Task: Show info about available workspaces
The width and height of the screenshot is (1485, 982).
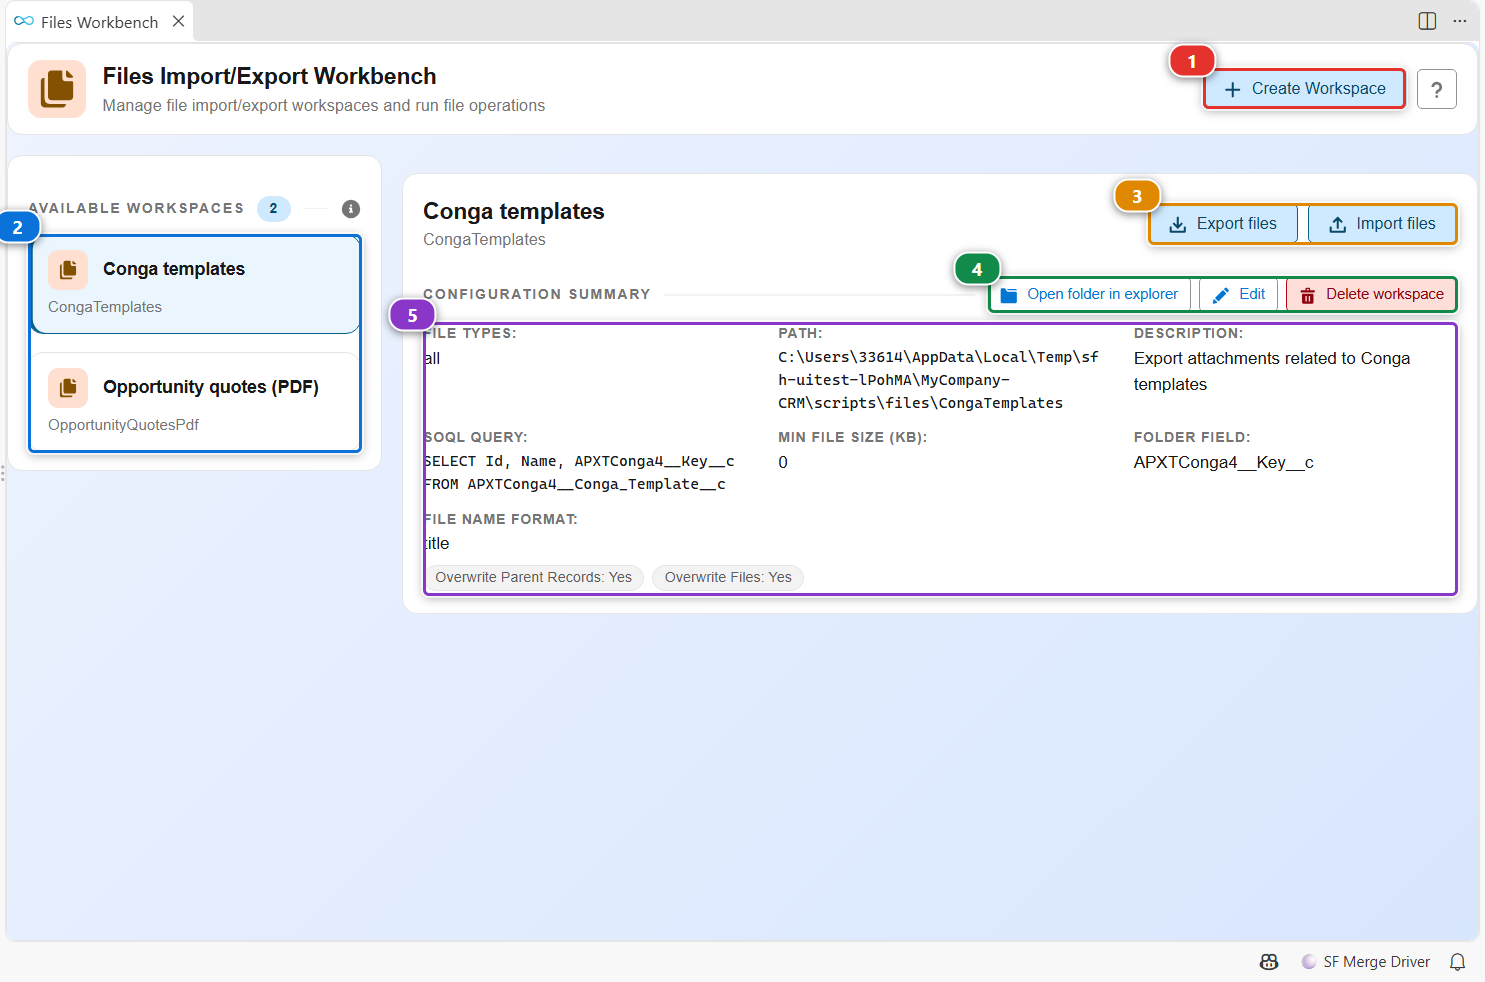Action: (x=351, y=209)
